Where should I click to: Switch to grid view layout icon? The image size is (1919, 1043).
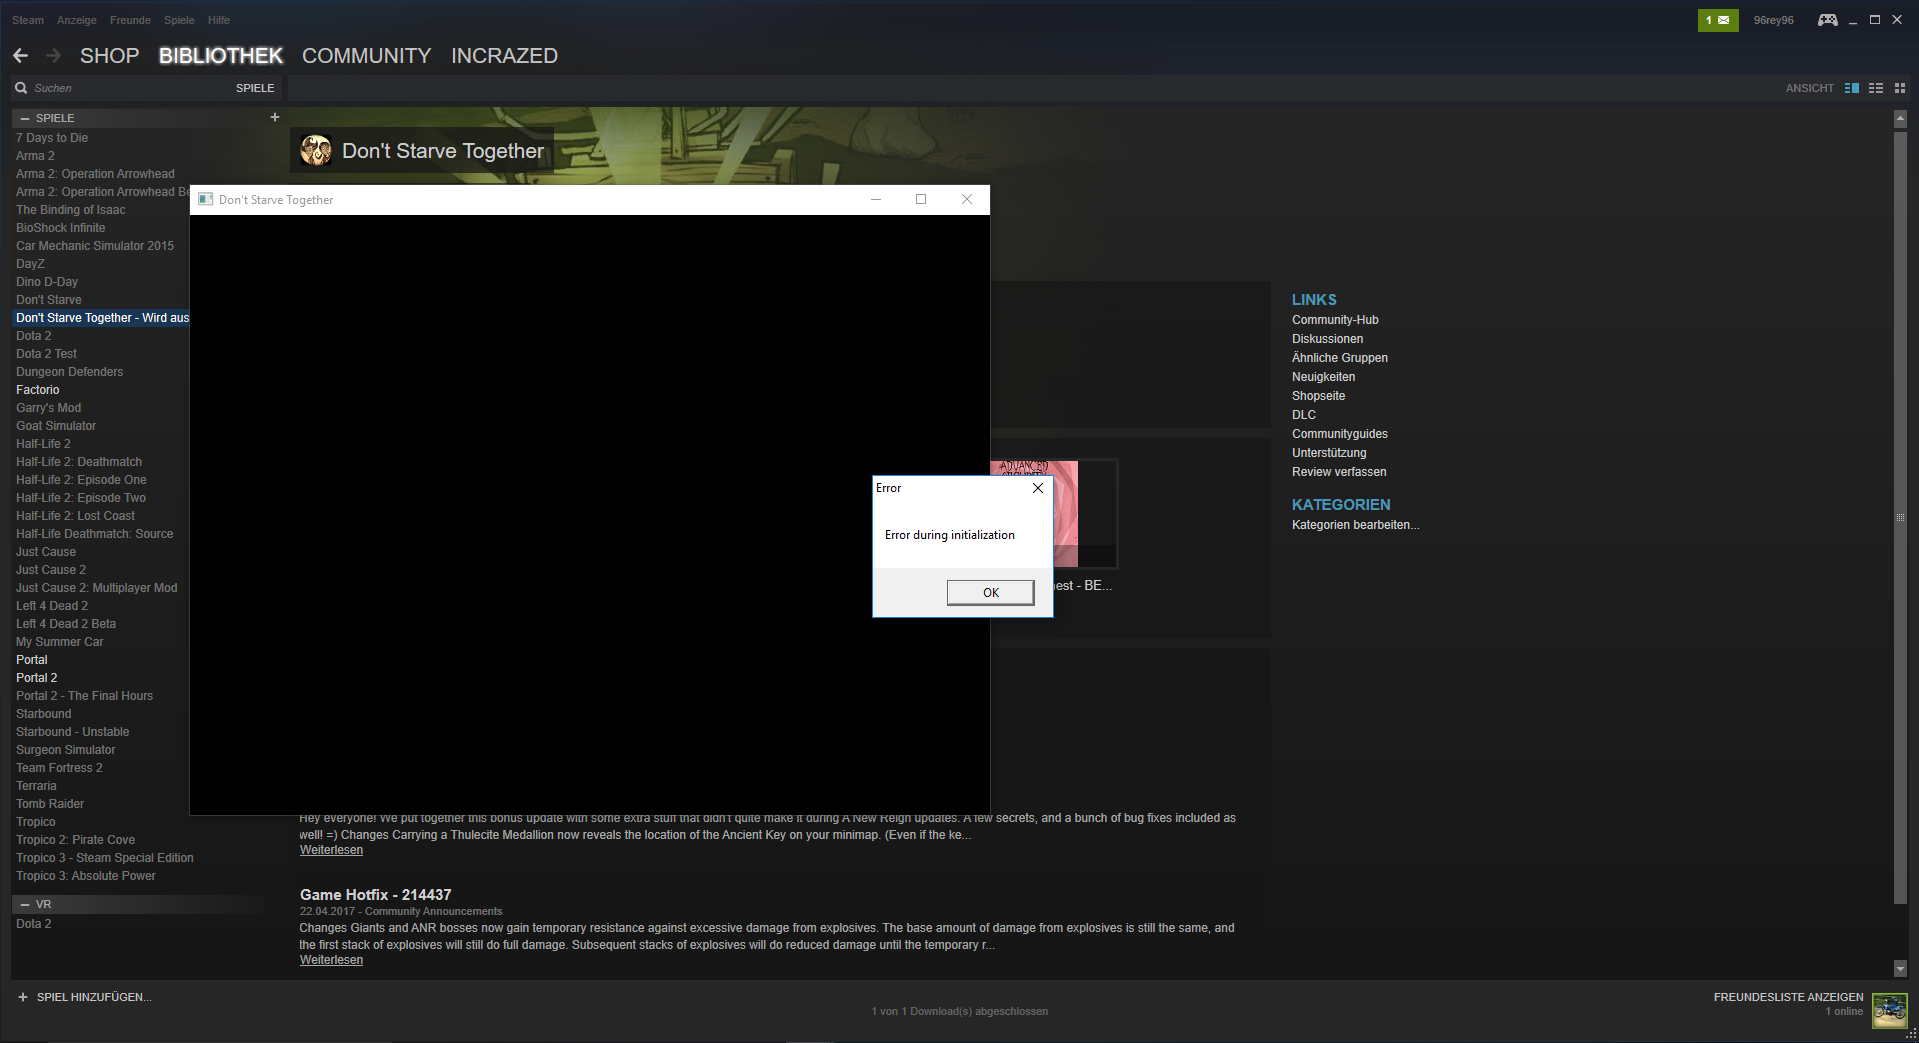click(1900, 88)
